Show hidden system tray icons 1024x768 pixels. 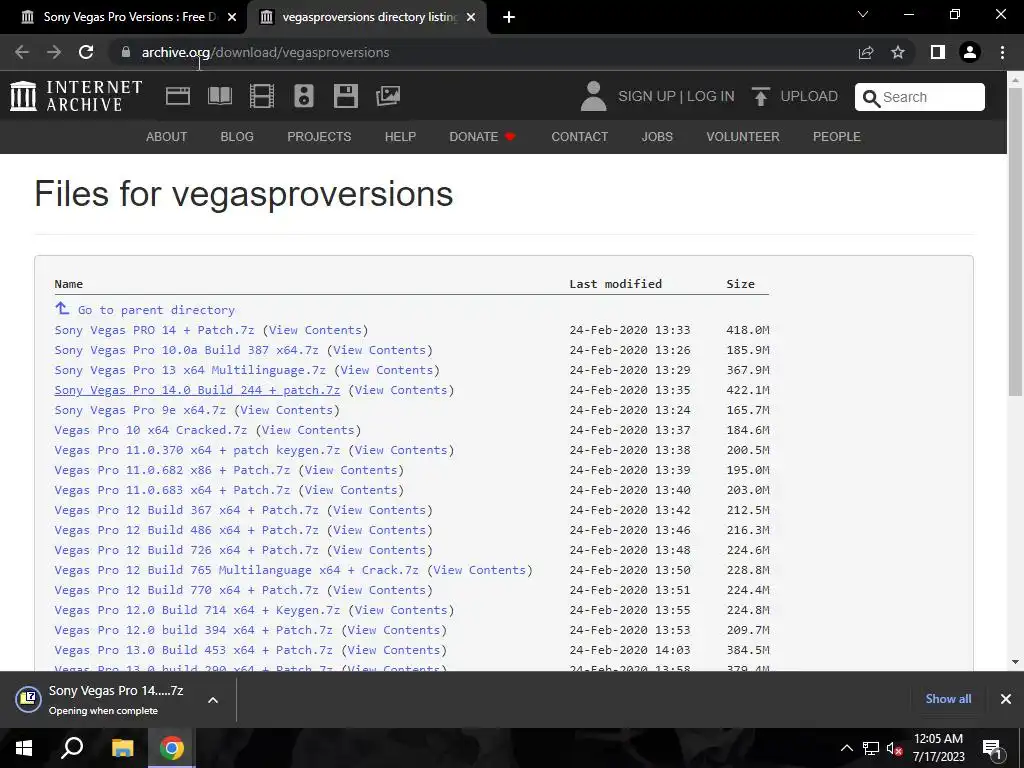point(846,748)
